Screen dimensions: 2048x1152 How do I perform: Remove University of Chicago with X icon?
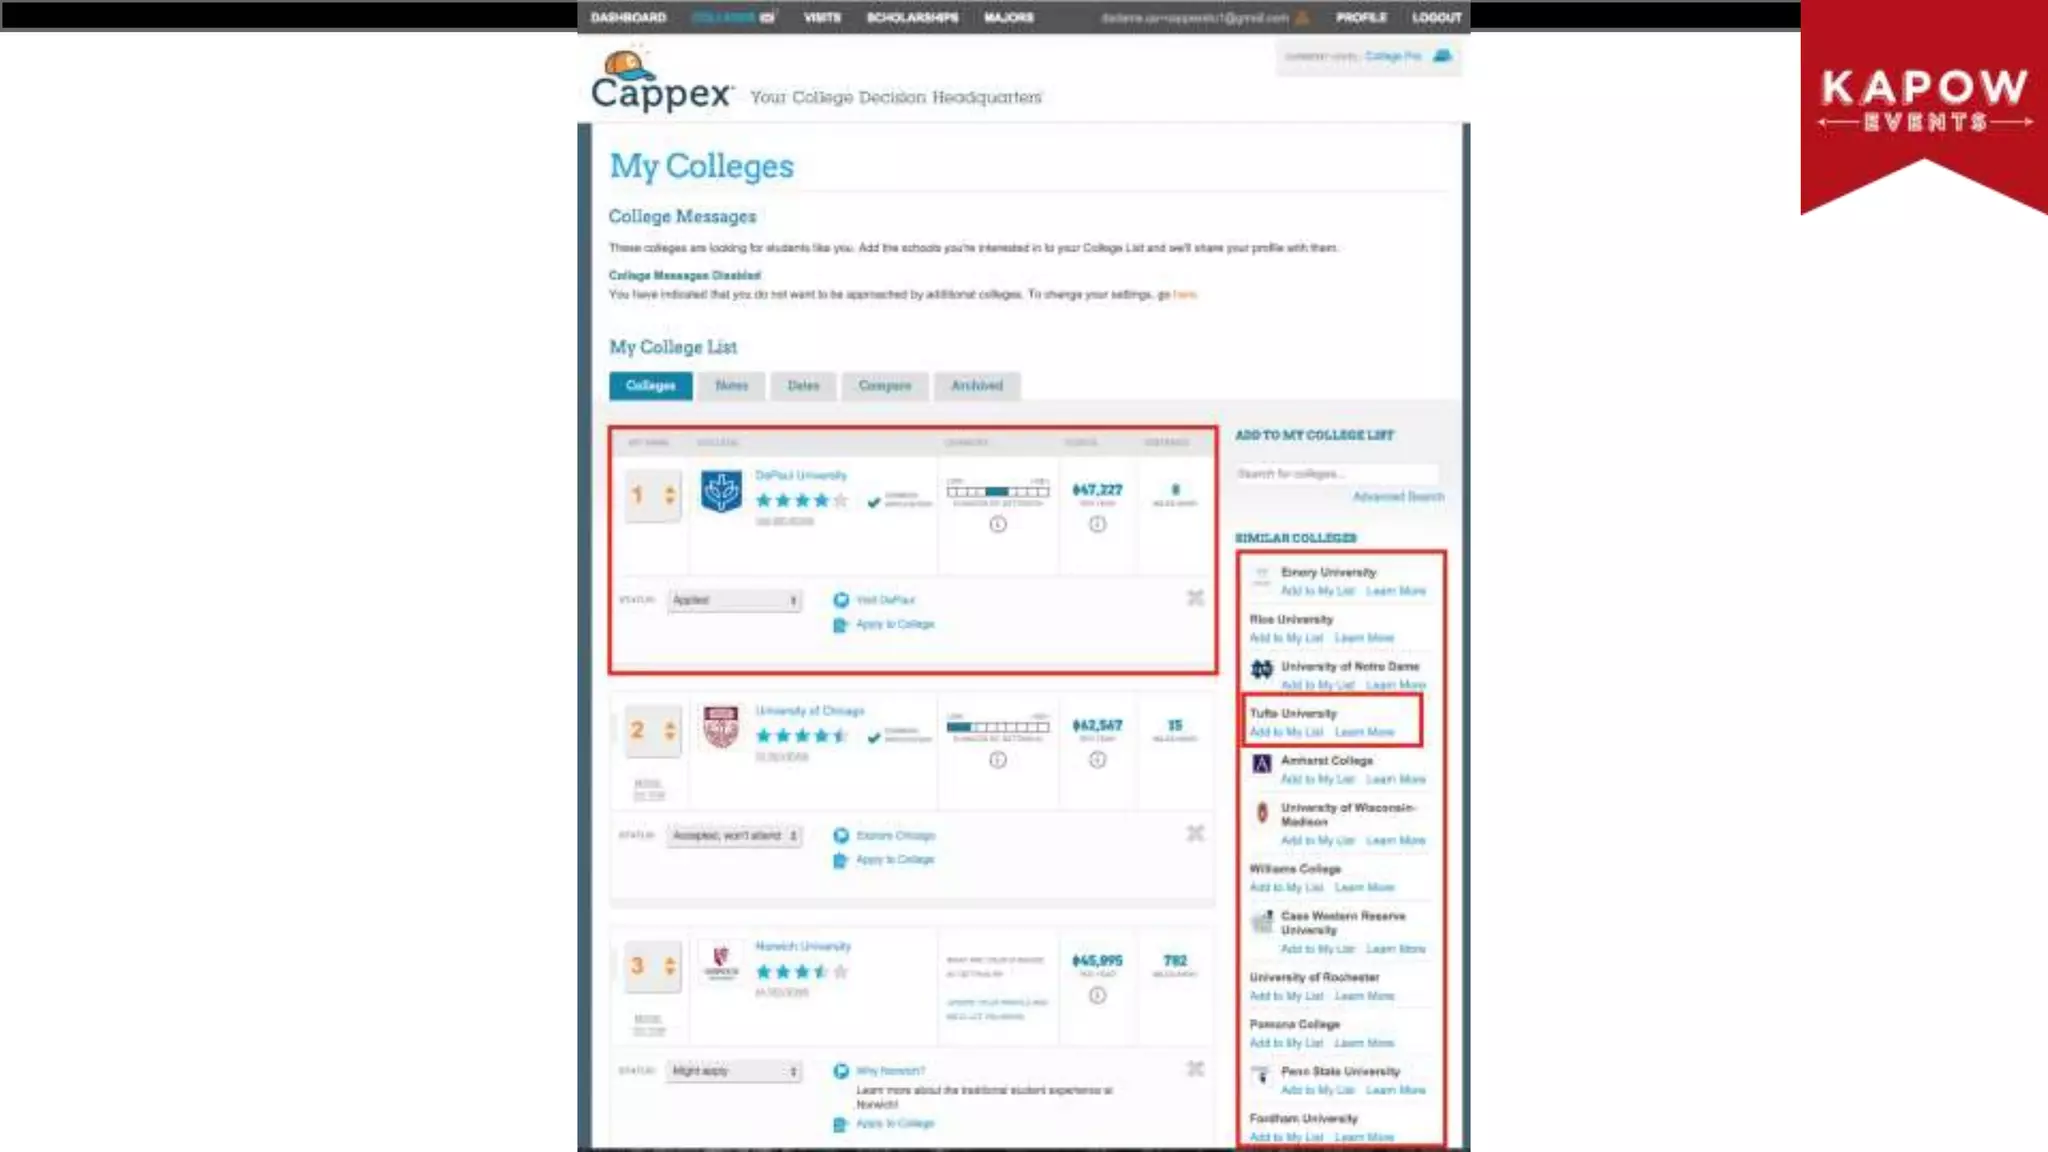pos(1195,833)
